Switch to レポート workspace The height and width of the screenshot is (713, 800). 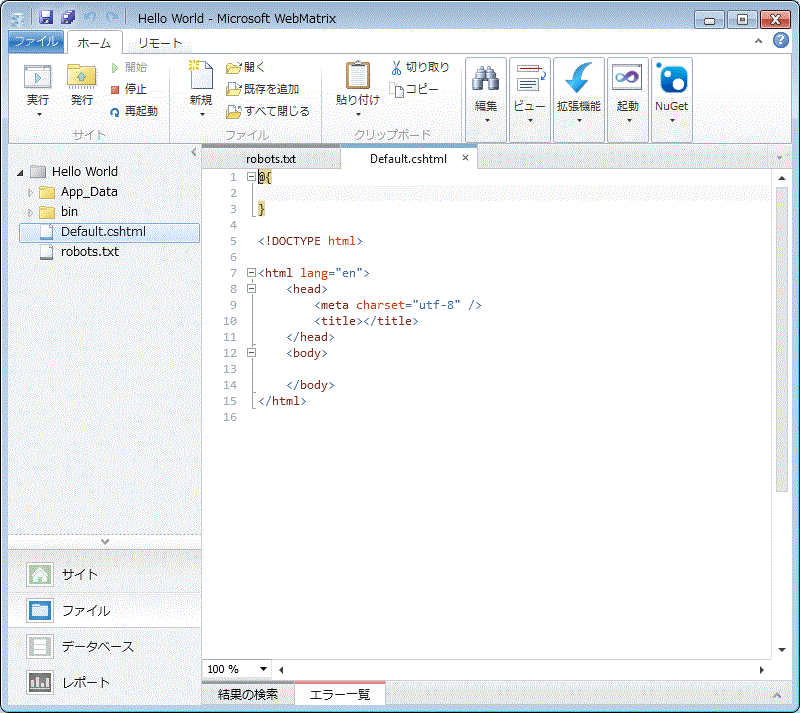[105, 682]
